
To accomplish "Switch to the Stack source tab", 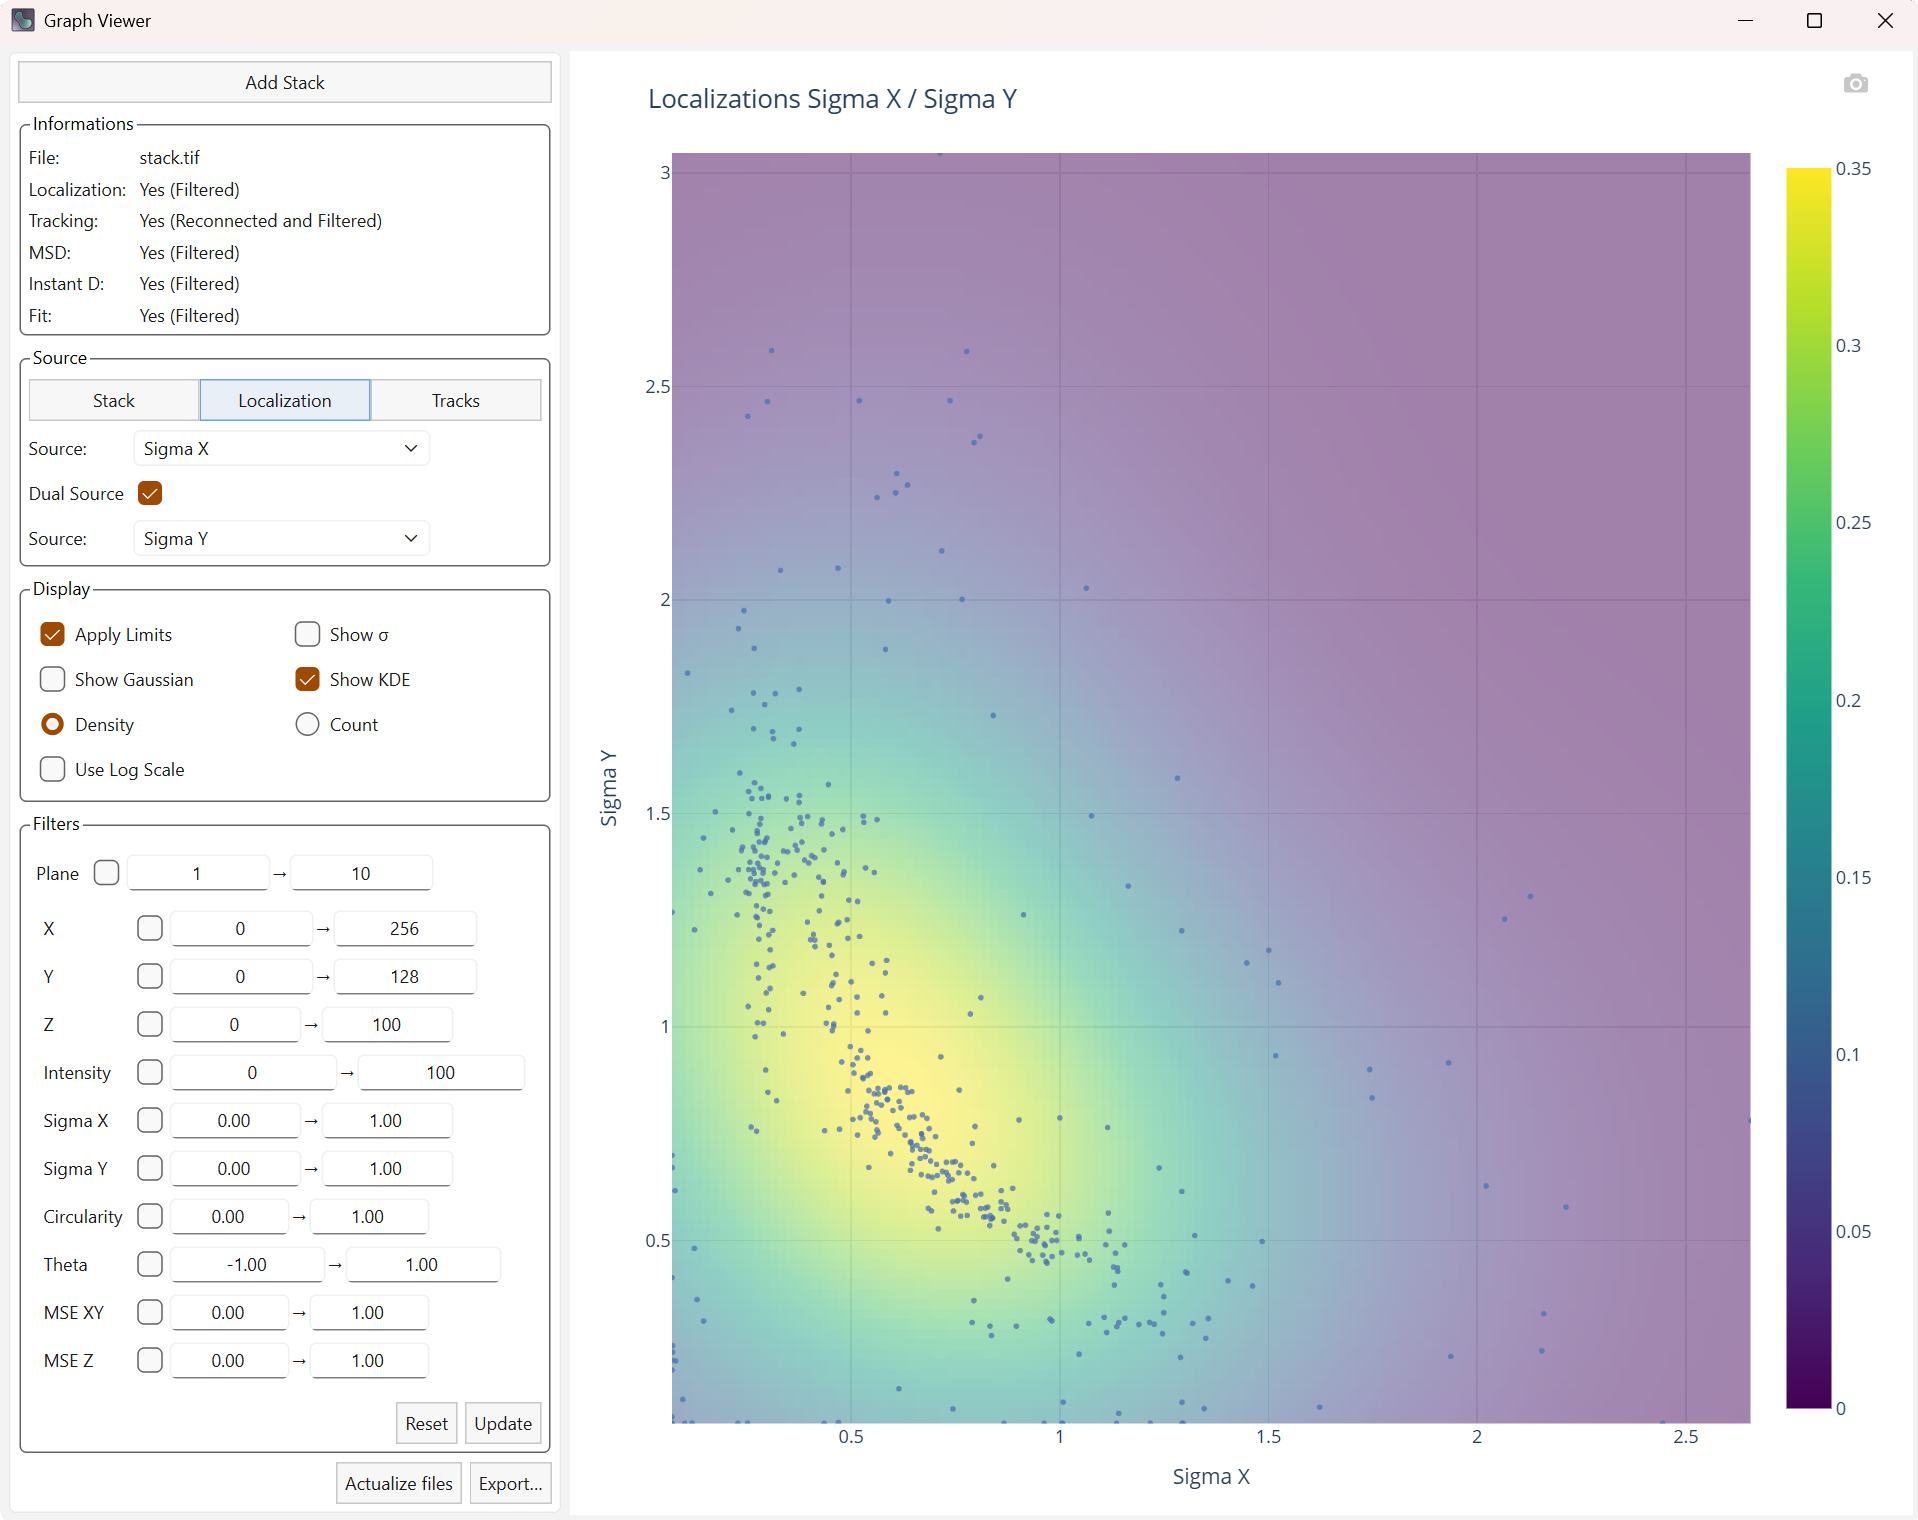I will pyautogui.click(x=114, y=401).
